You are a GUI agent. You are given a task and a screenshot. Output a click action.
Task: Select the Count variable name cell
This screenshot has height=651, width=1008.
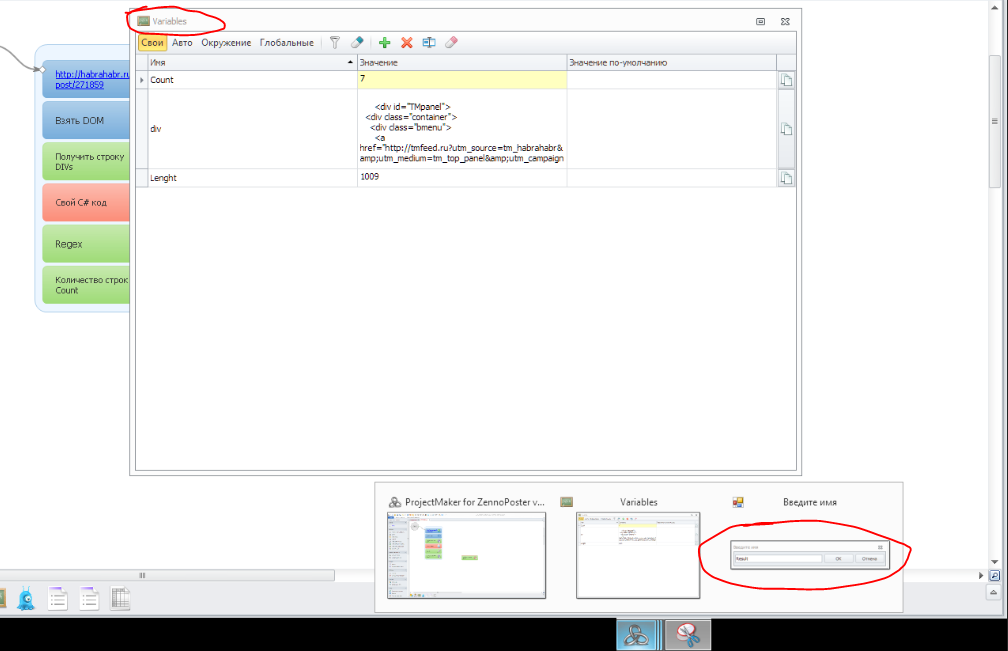pos(252,80)
